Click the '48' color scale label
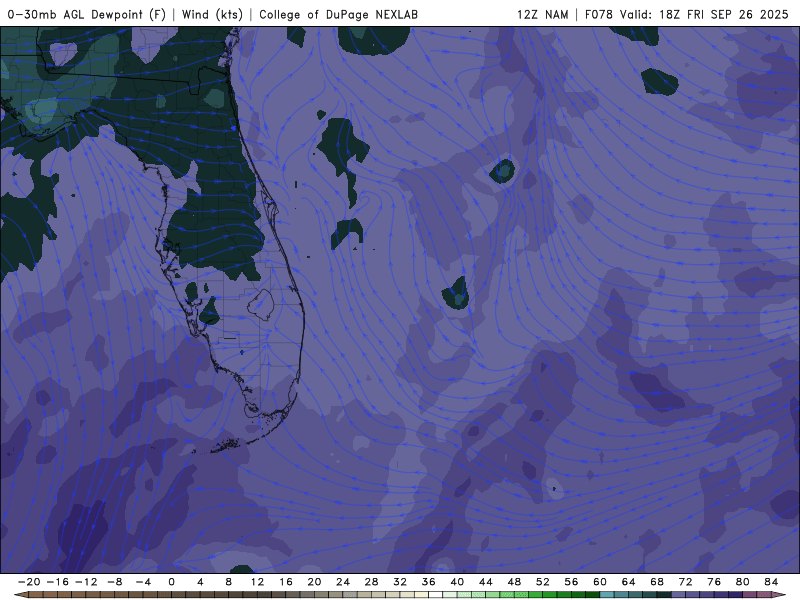This screenshot has height=600, width=800. 514,582
